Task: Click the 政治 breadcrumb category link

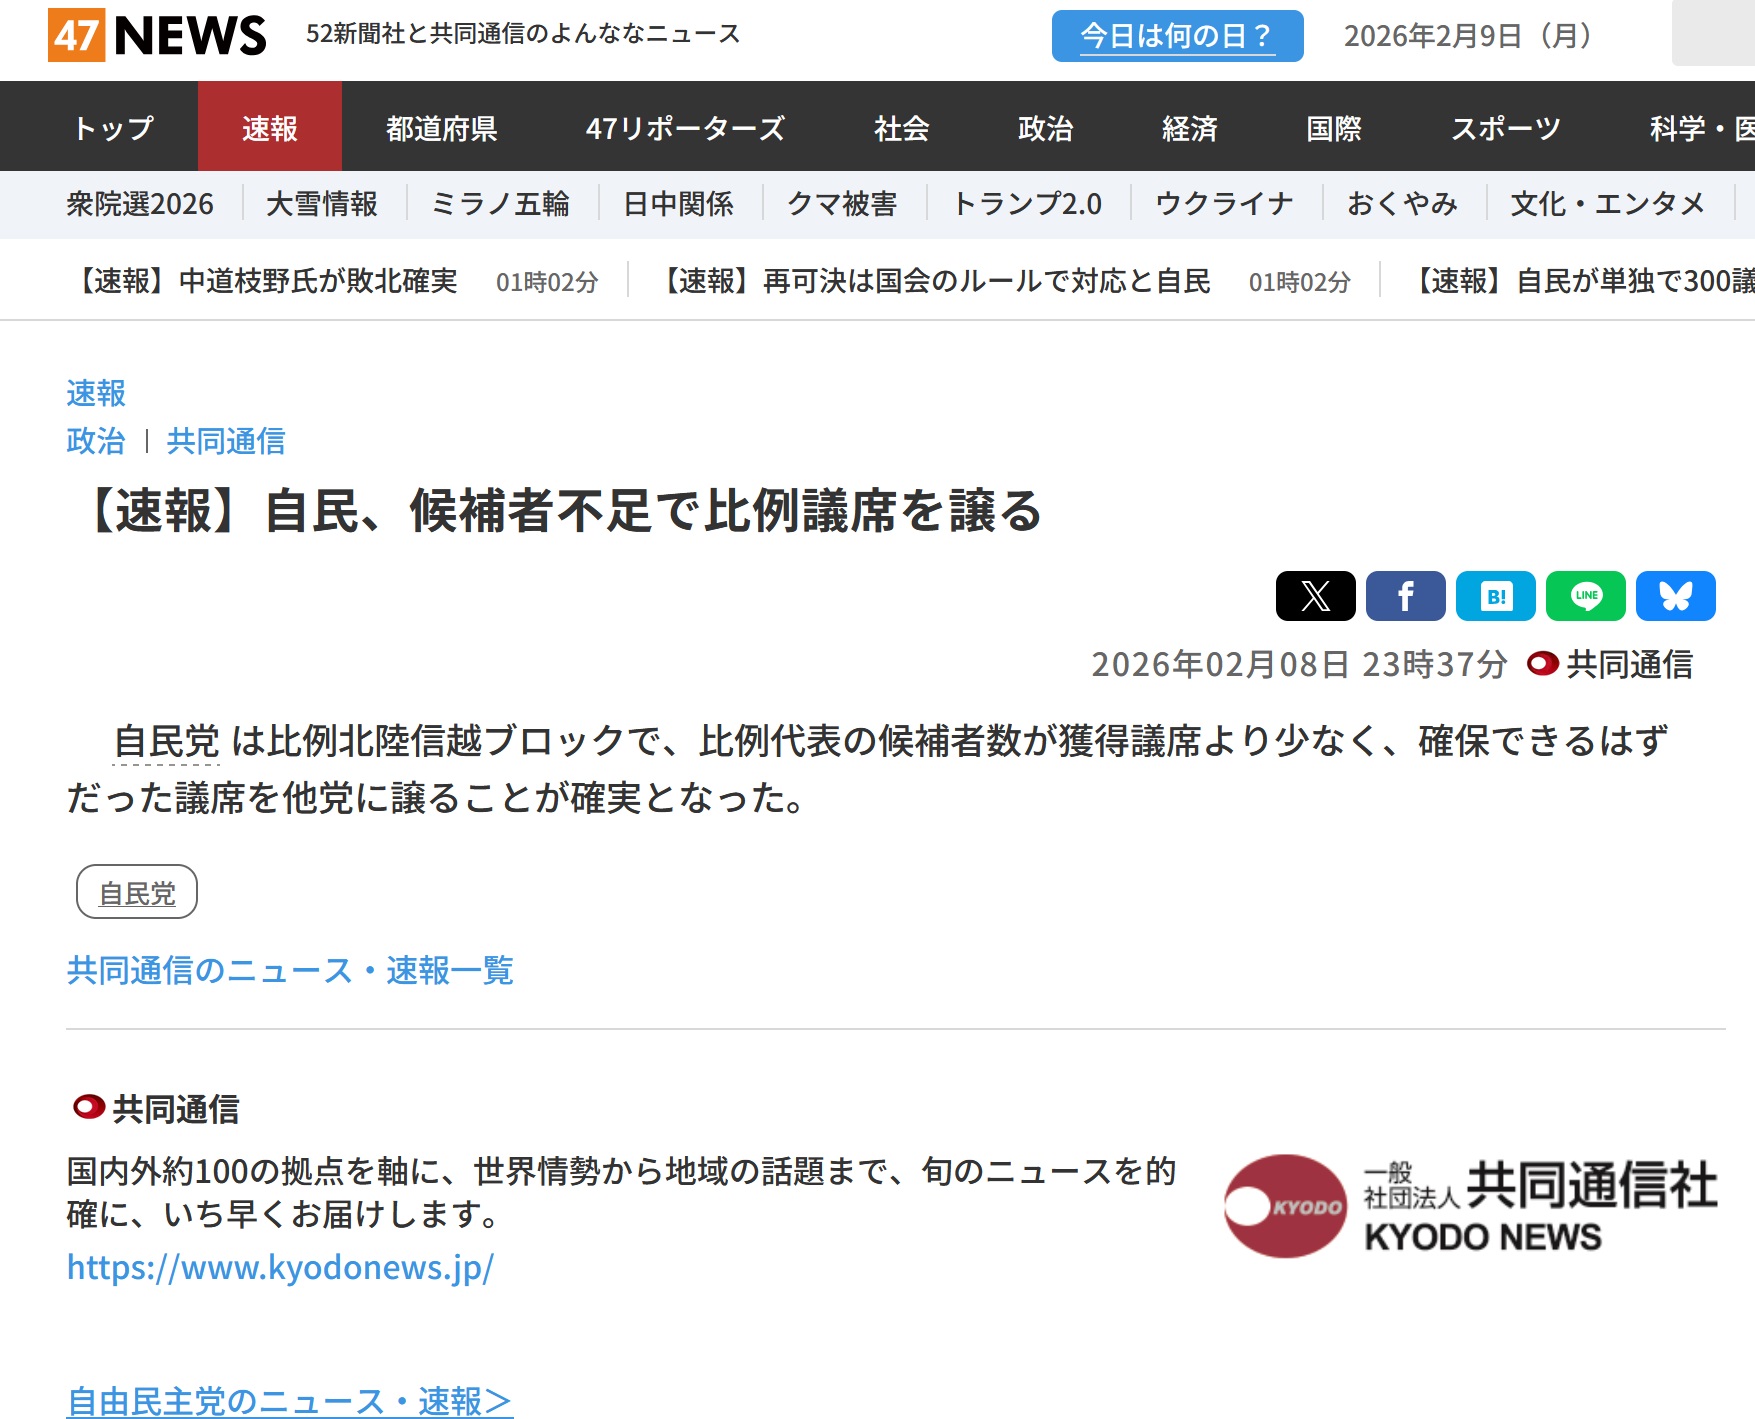Action: click(96, 441)
